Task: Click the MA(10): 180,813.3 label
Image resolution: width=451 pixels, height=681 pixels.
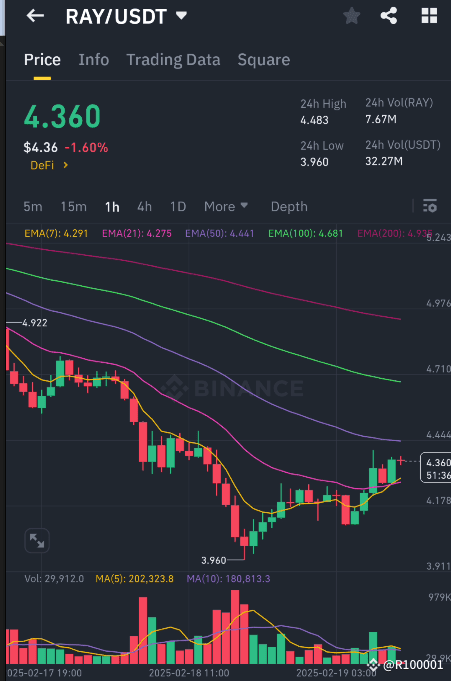Action: 228,579
